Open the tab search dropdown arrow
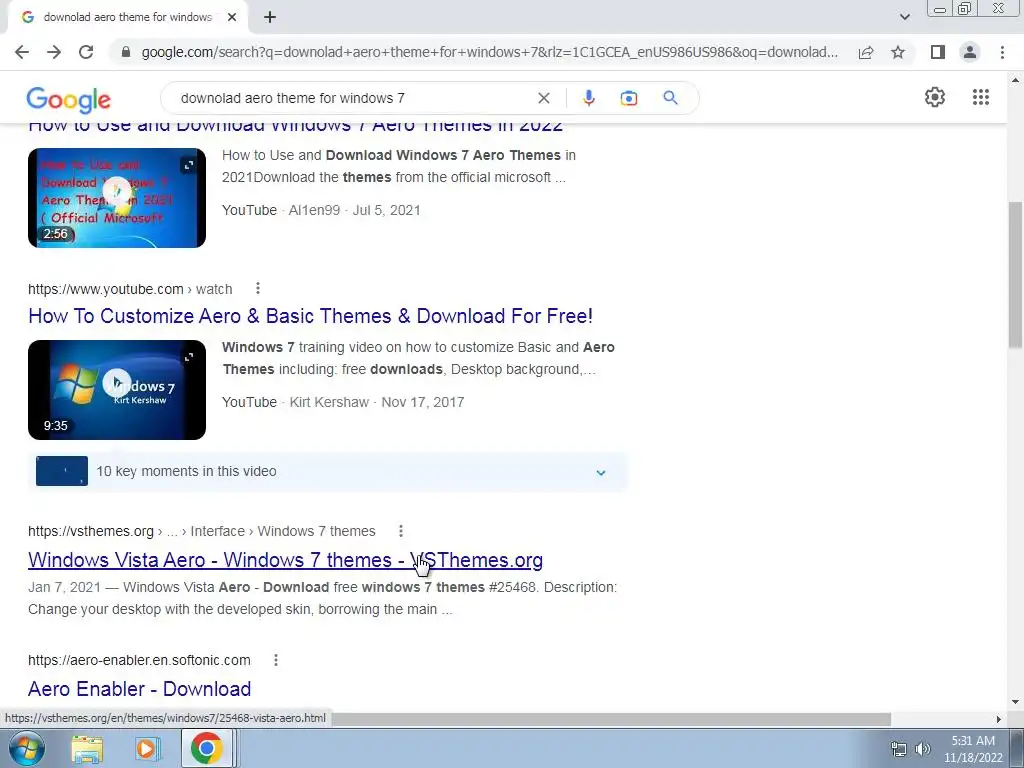This screenshot has height=768, width=1024. [904, 17]
